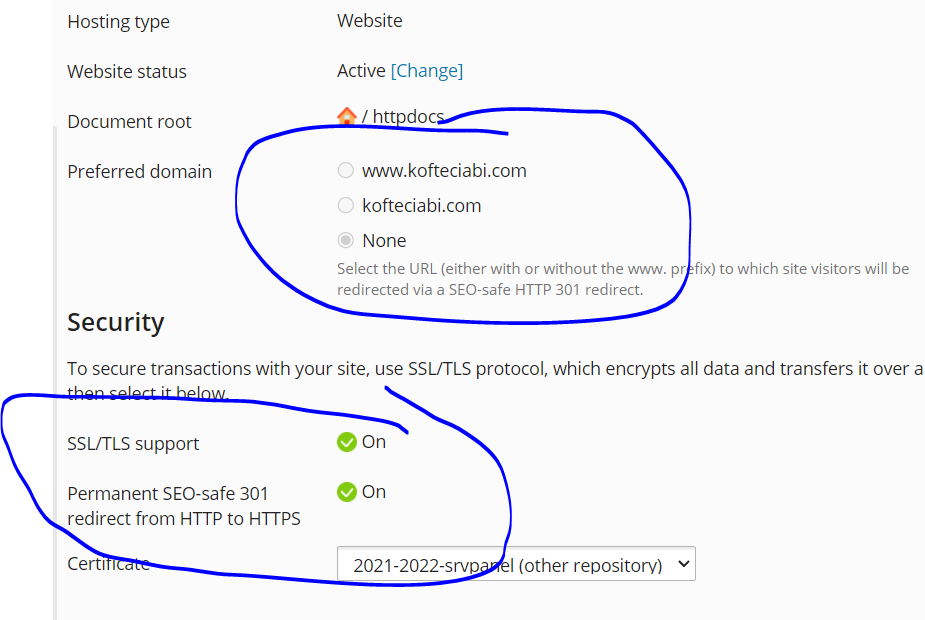Viewport: 925px width, 620px height.
Task: Click the Preferred domain field label
Action: point(139,172)
